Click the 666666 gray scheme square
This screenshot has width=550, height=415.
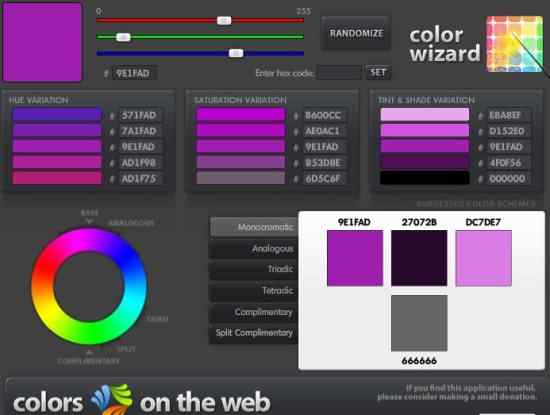tap(419, 323)
